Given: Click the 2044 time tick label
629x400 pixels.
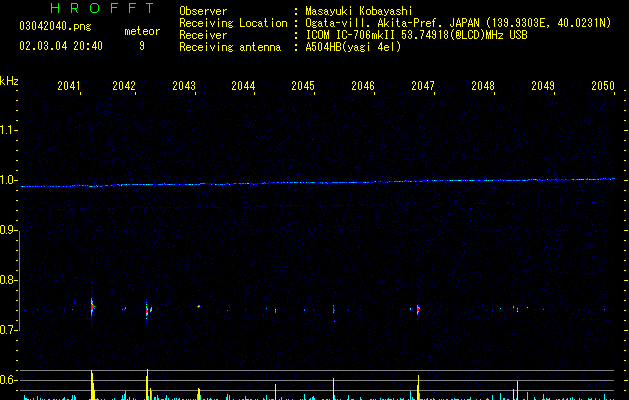Looking at the screenshot, I should click(243, 86).
